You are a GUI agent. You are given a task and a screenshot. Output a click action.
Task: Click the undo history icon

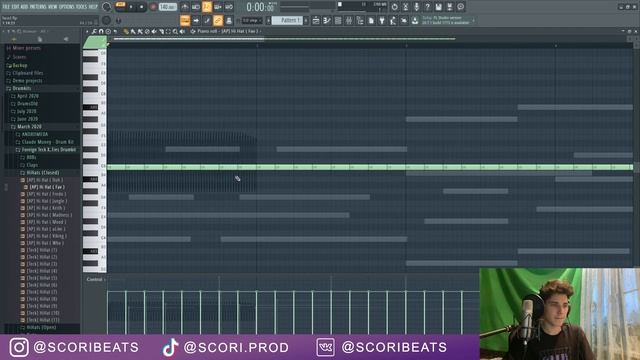pos(394,7)
